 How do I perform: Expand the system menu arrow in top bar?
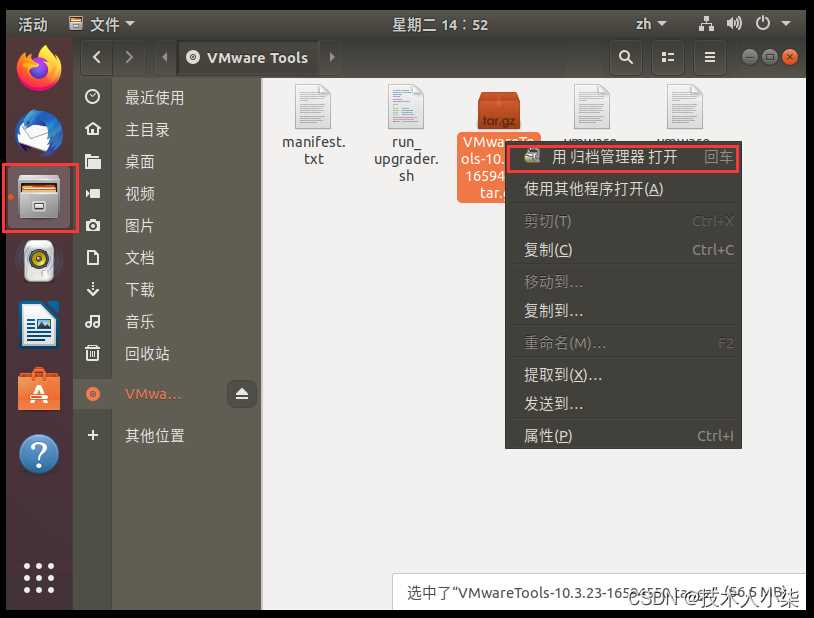click(786, 24)
